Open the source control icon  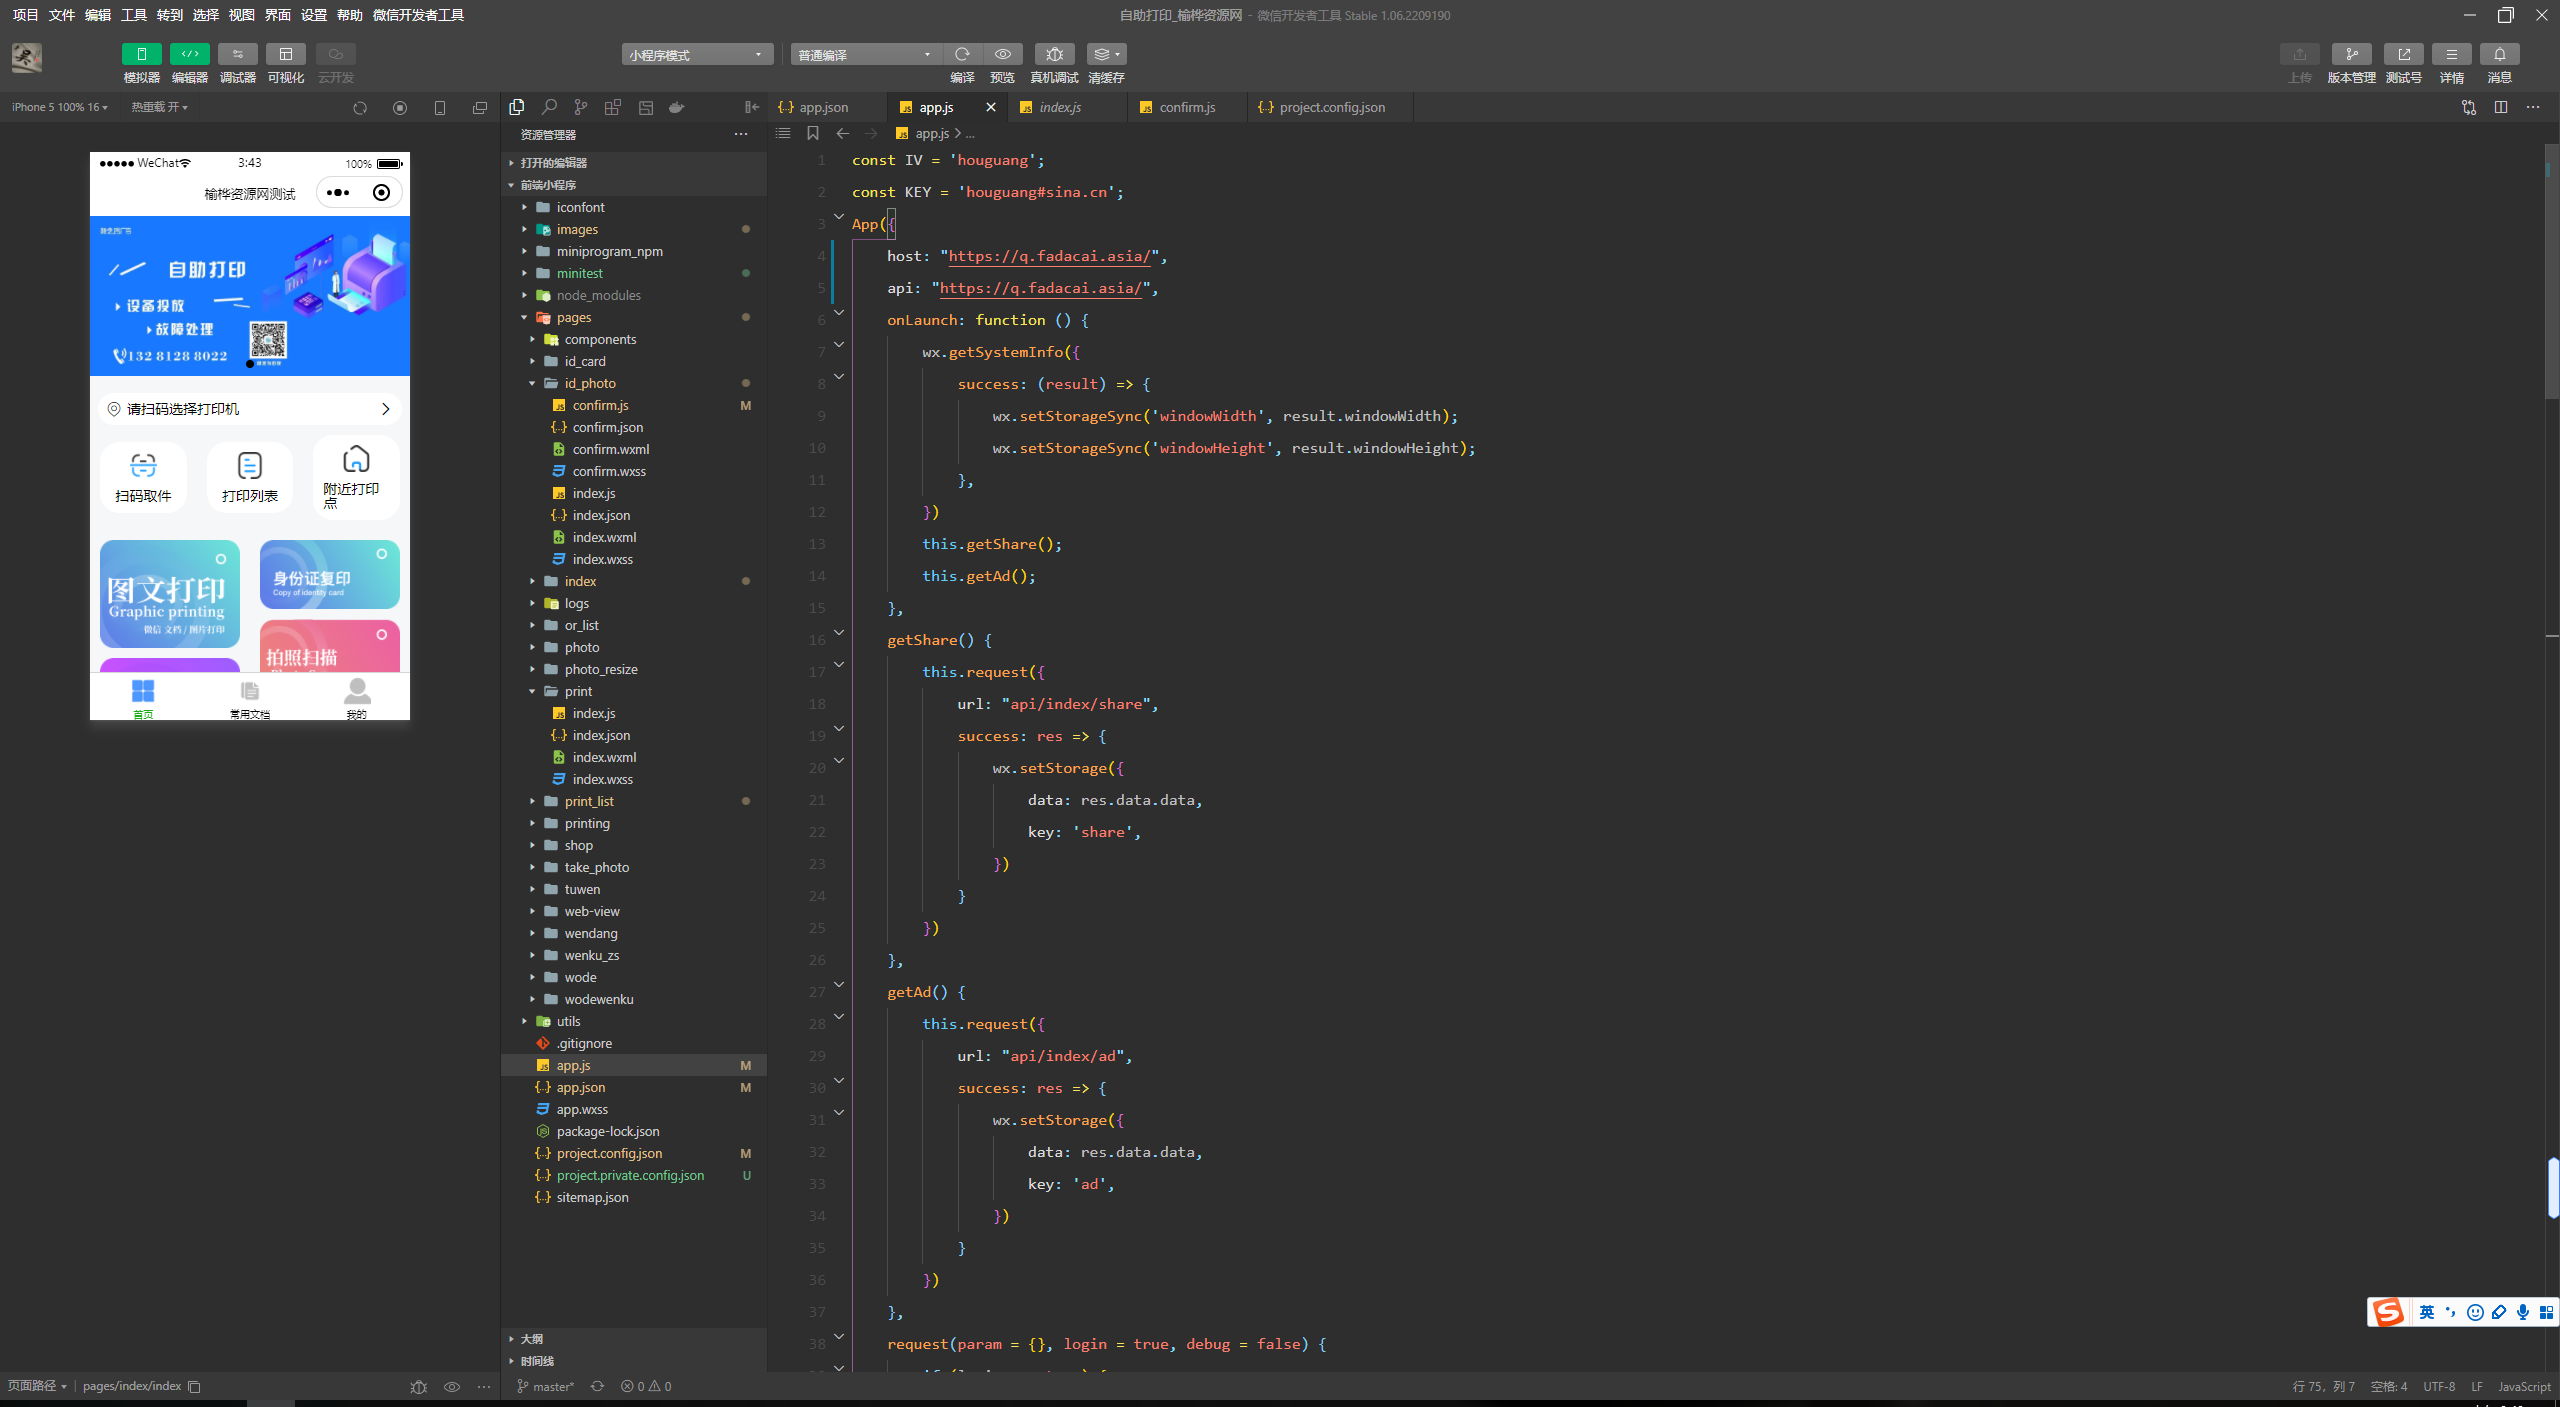click(x=581, y=107)
